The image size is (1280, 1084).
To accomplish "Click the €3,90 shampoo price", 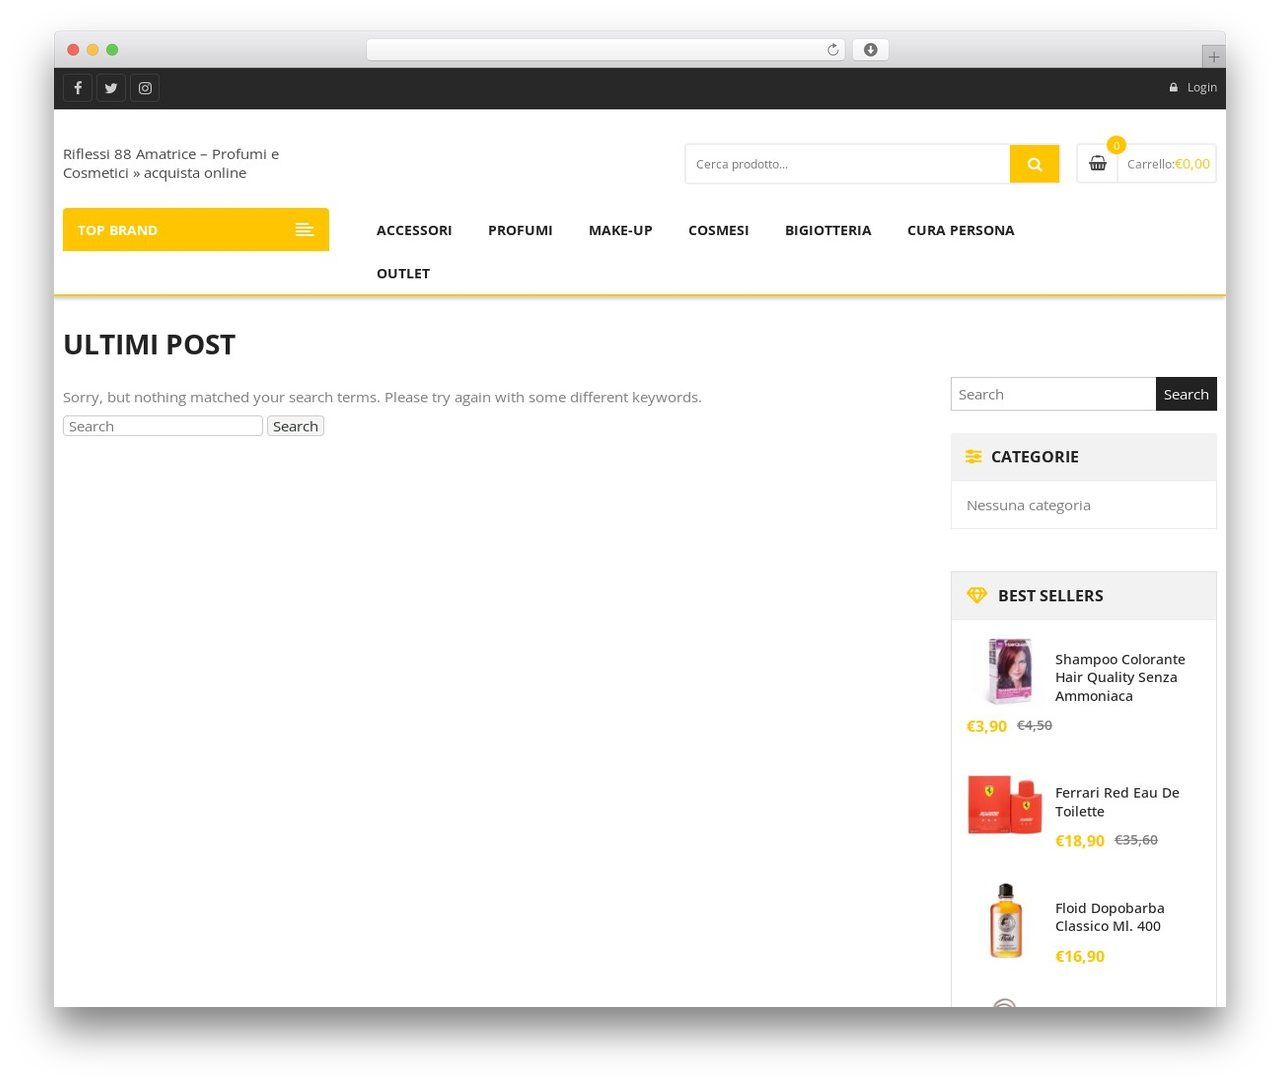I will click(x=986, y=726).
